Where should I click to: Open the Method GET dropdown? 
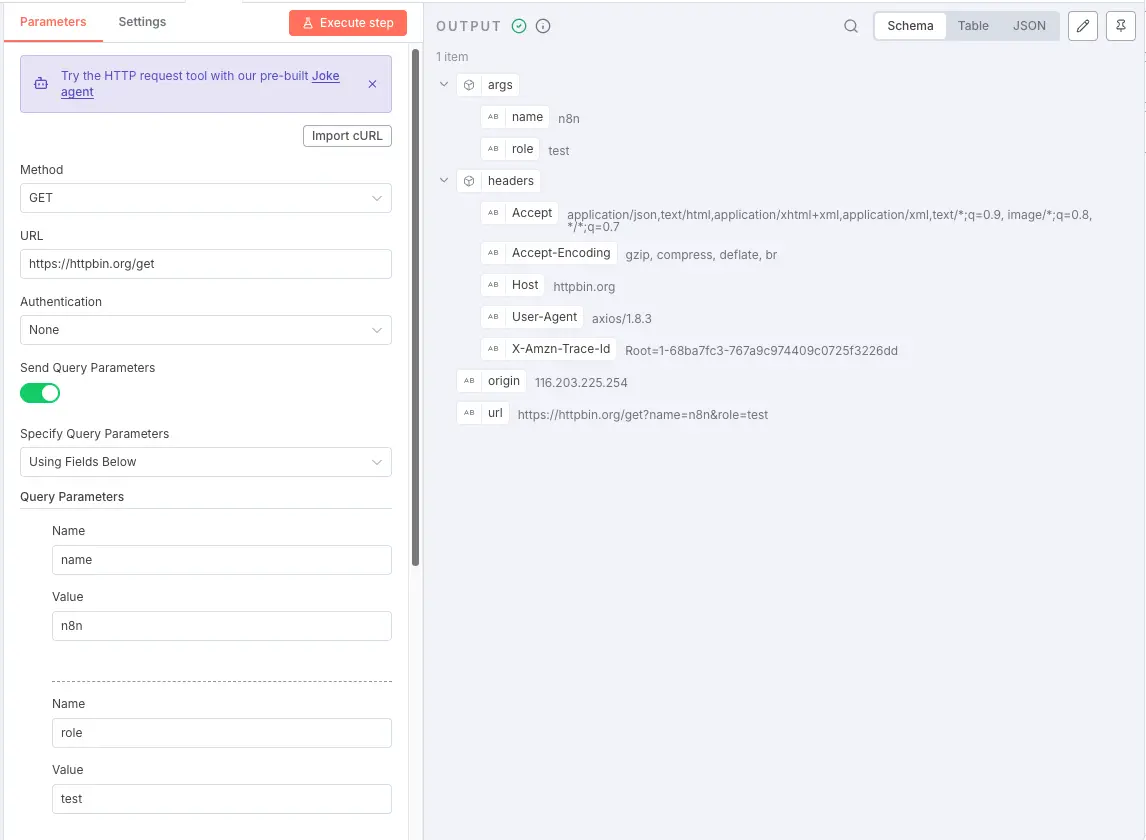(x=205, y=197)
